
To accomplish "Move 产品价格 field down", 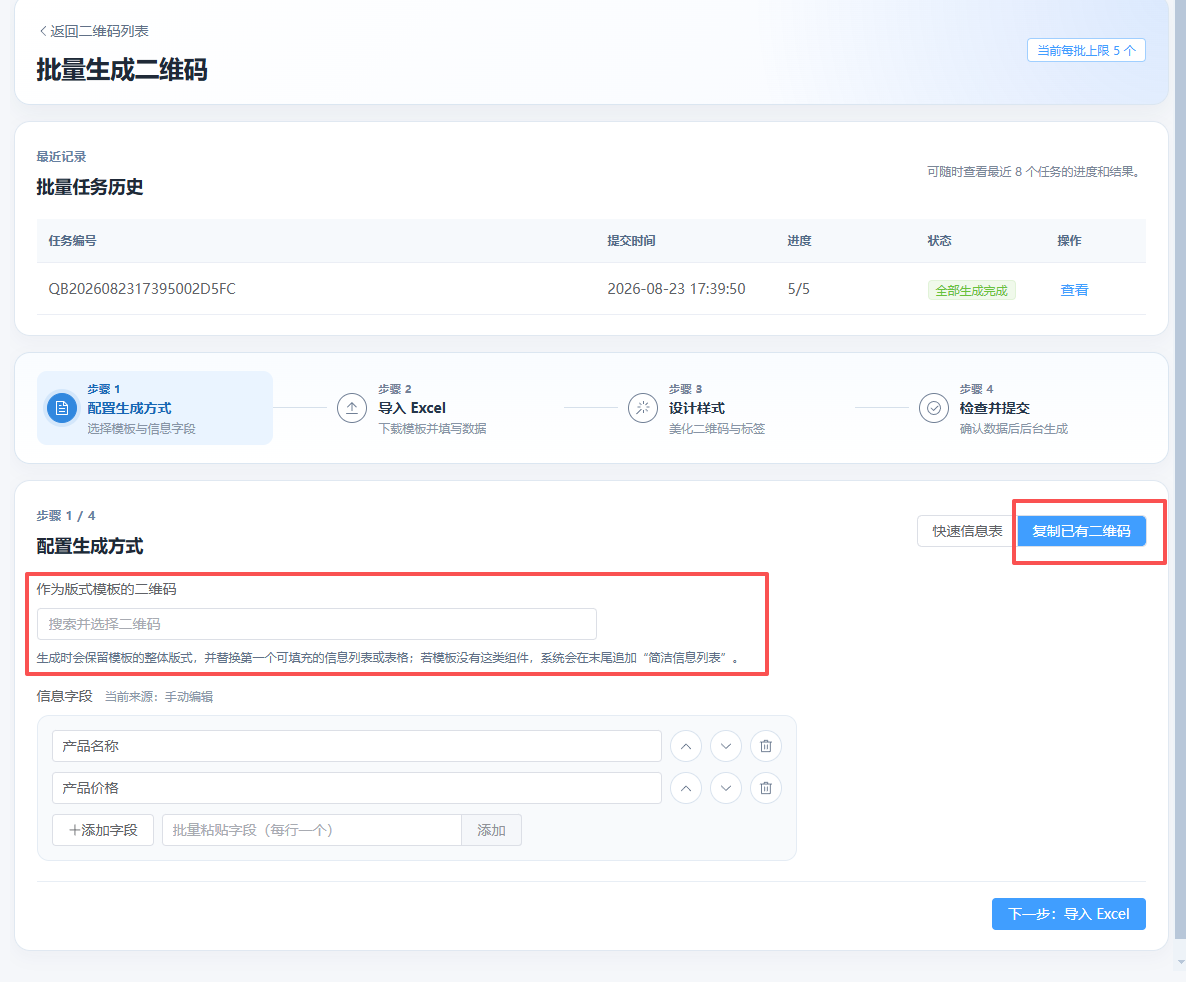I will pos(726,788).
